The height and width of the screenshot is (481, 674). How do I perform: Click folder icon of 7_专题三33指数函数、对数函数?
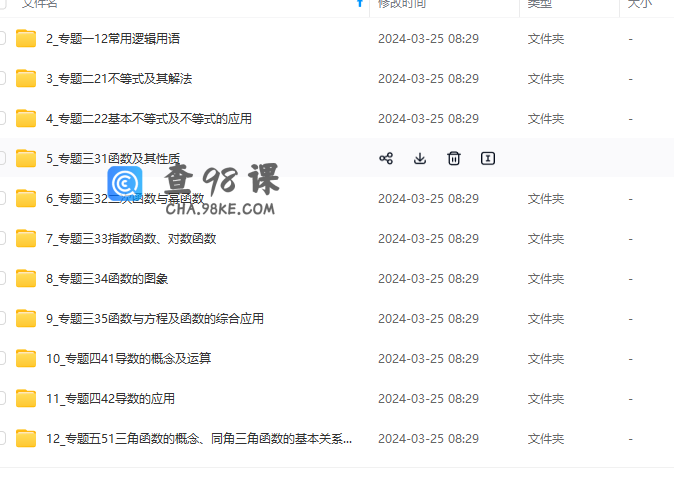tap(26, 238)
